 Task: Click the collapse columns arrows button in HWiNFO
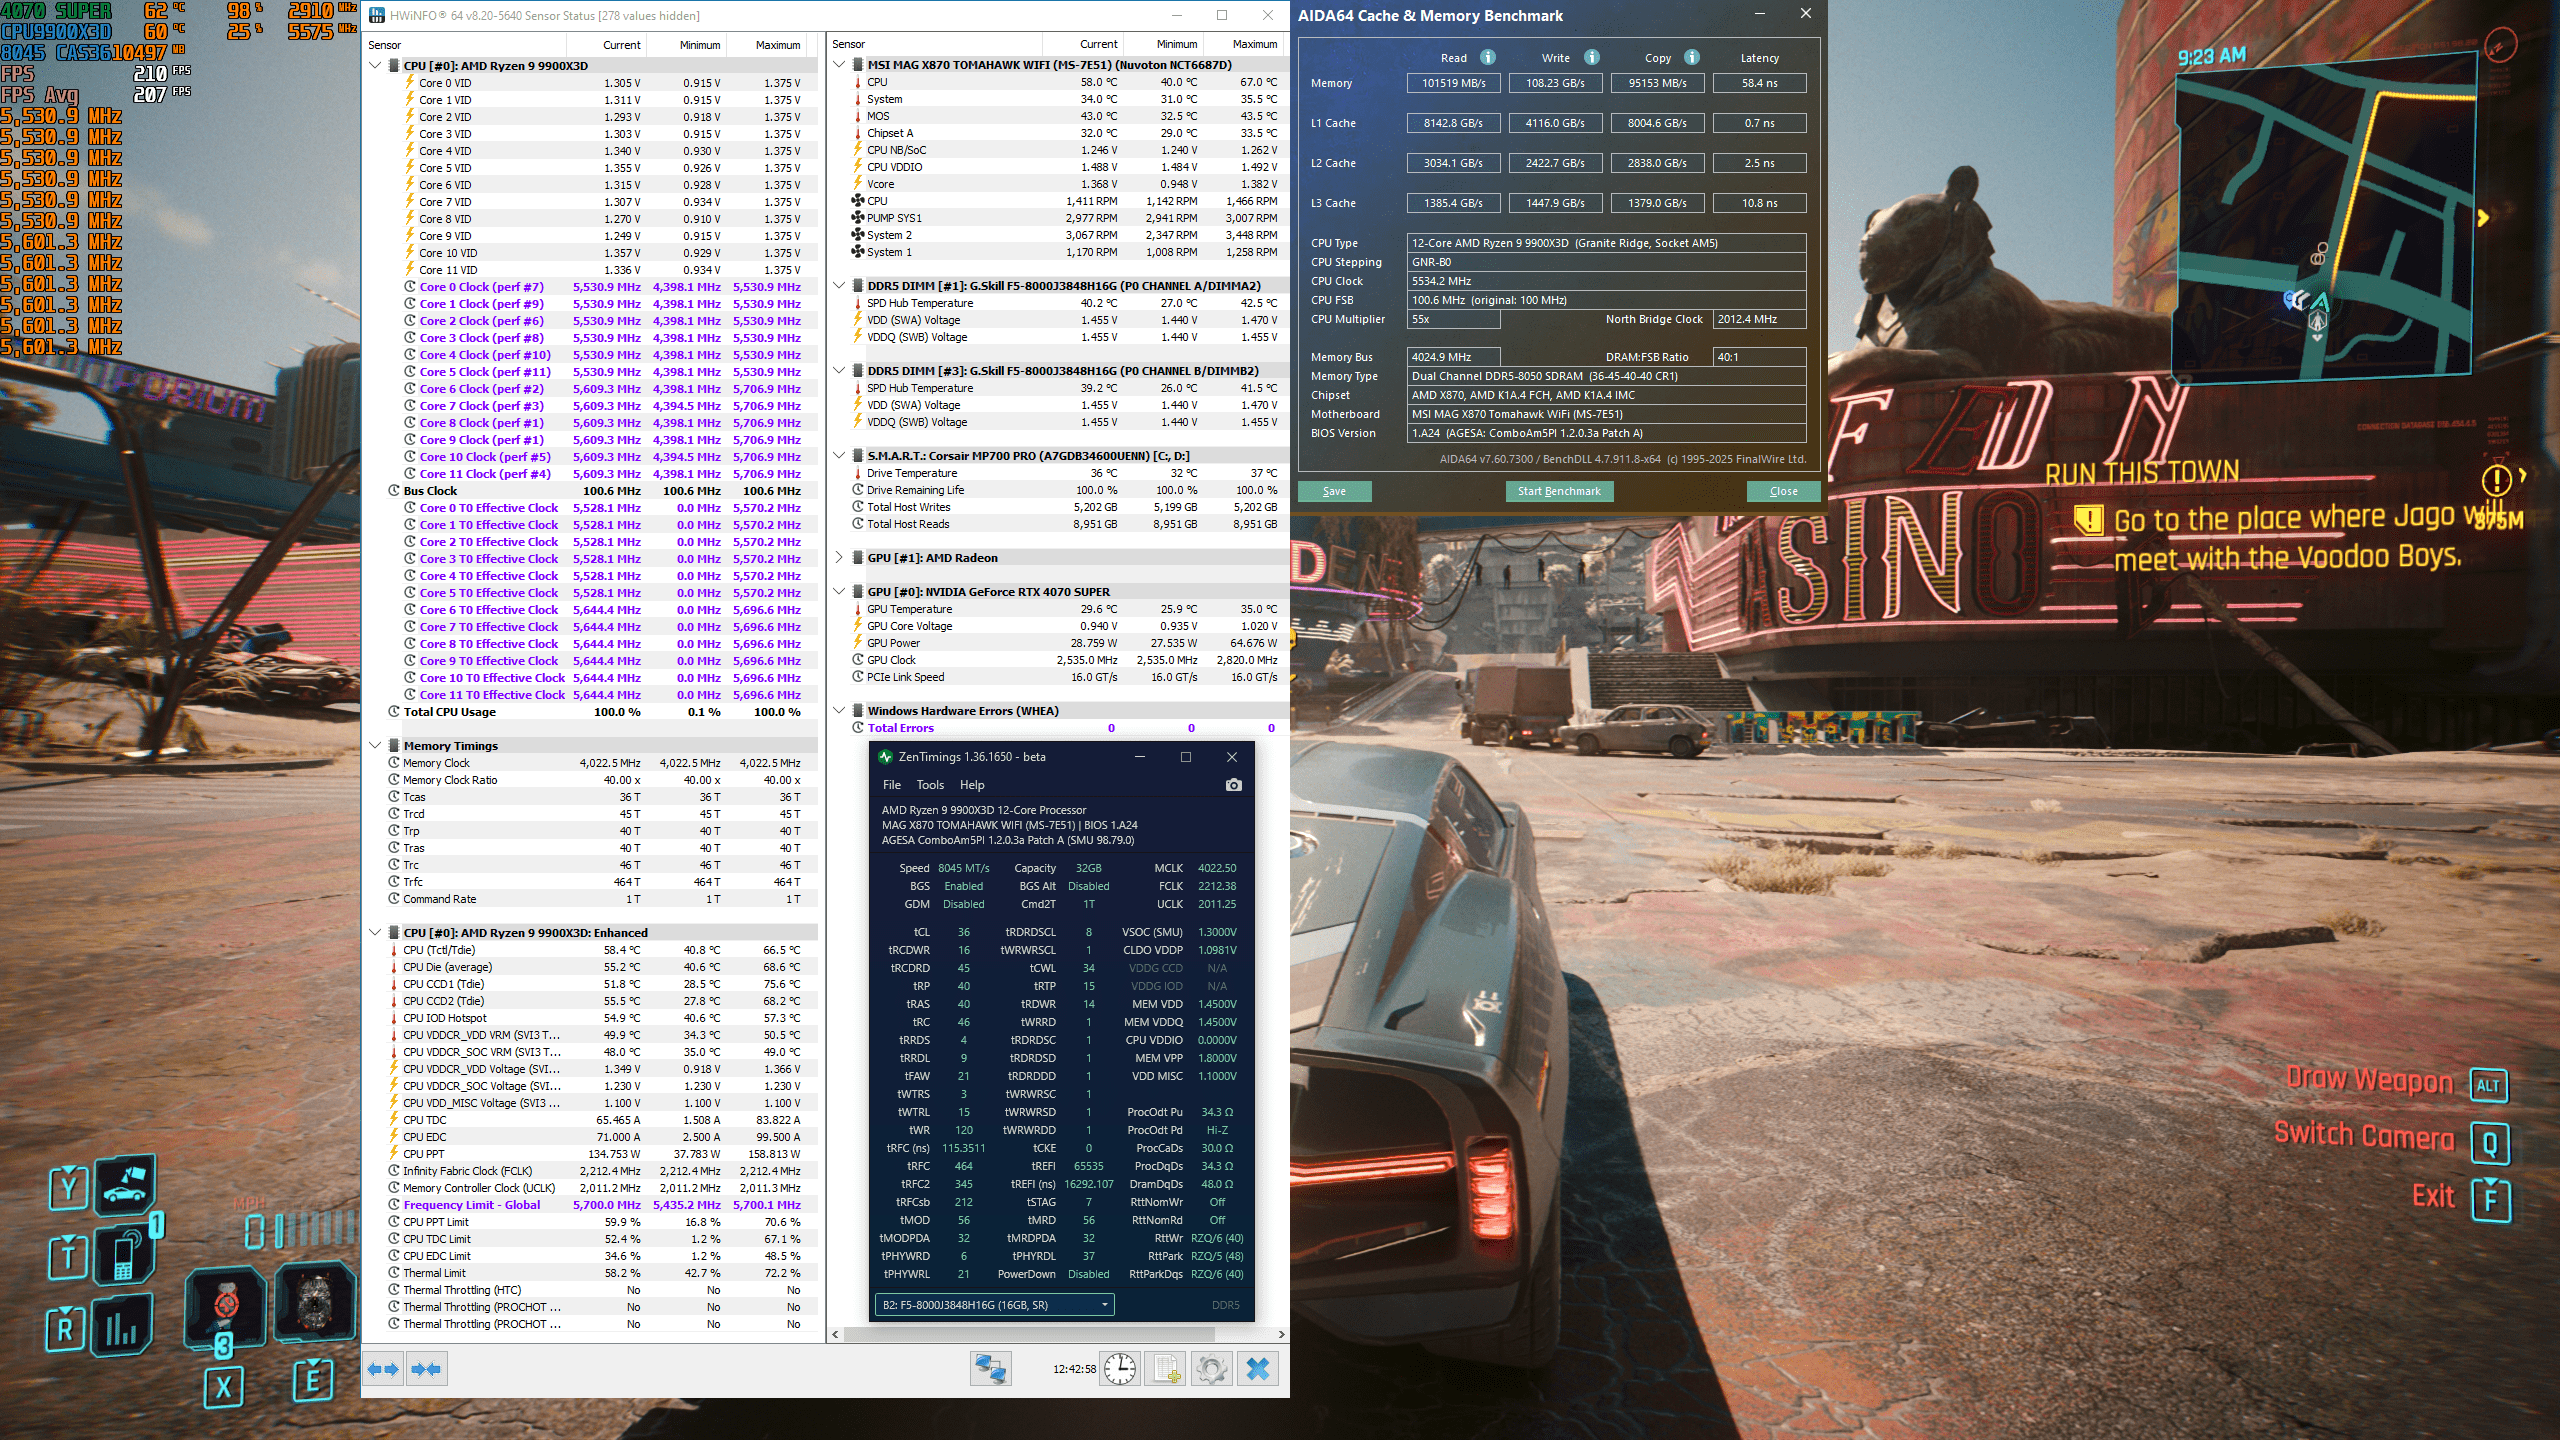[x=427, y=1369]
